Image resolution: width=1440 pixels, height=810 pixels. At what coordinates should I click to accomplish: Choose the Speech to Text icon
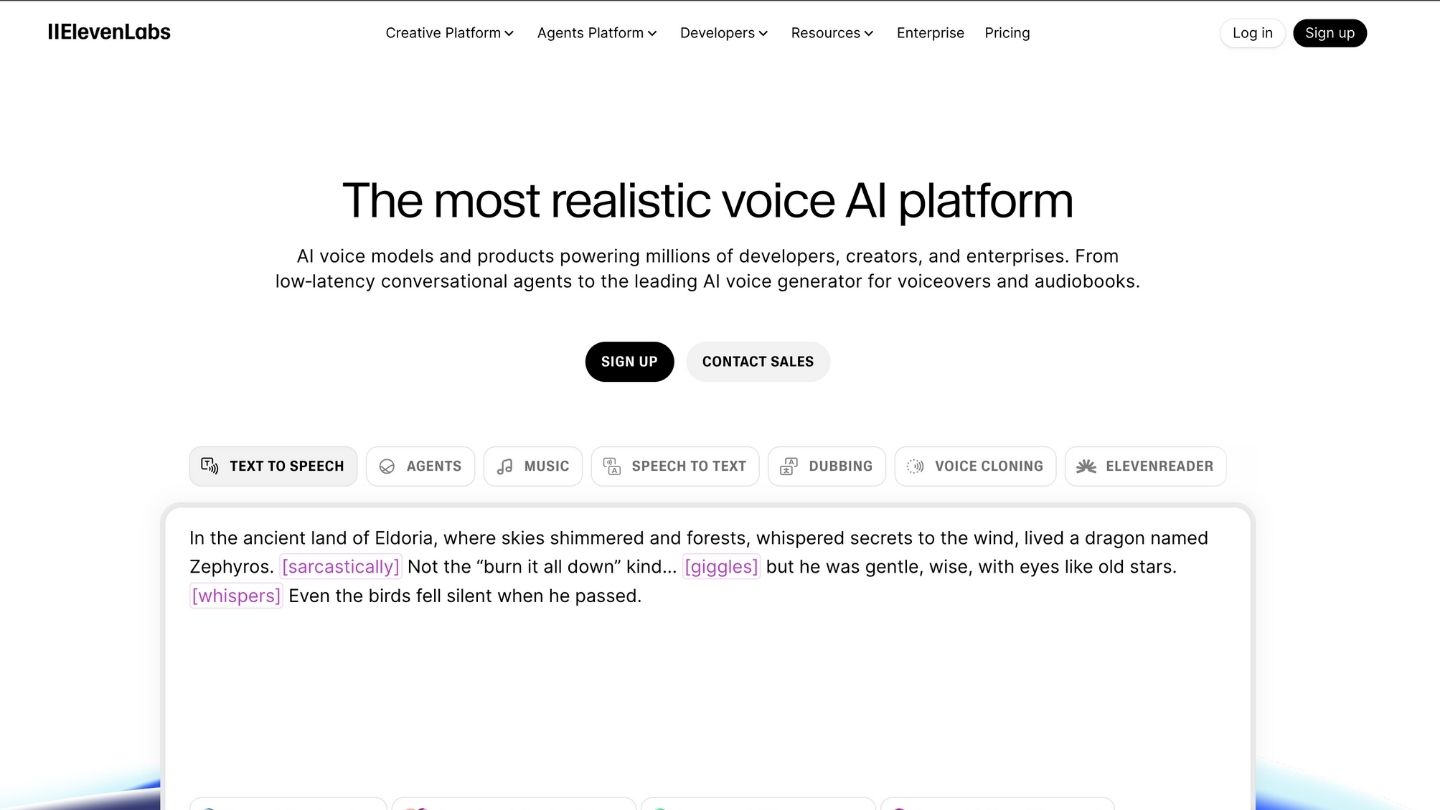click(612, 466)
